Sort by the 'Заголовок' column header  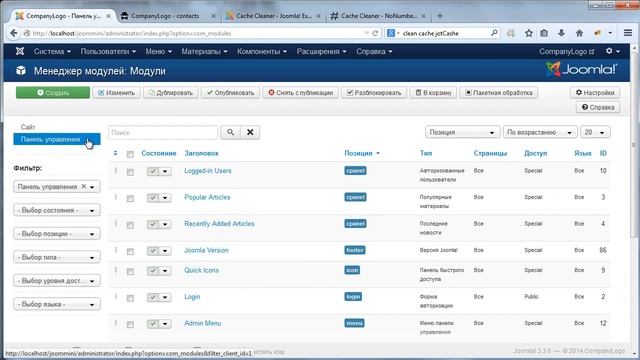click(201, 153)
